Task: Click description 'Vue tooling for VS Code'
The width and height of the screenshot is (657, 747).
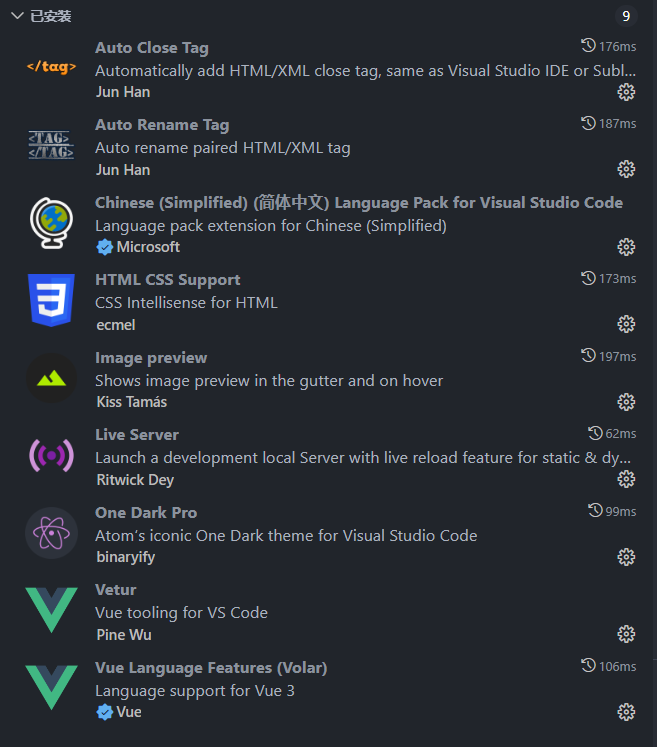Action: pos(182,613)
